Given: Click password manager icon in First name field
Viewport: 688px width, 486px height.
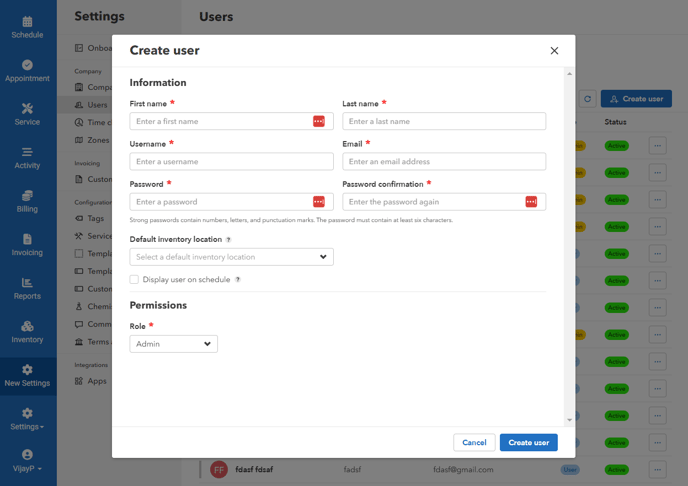Looking at the screenshot, I should 319,121.
